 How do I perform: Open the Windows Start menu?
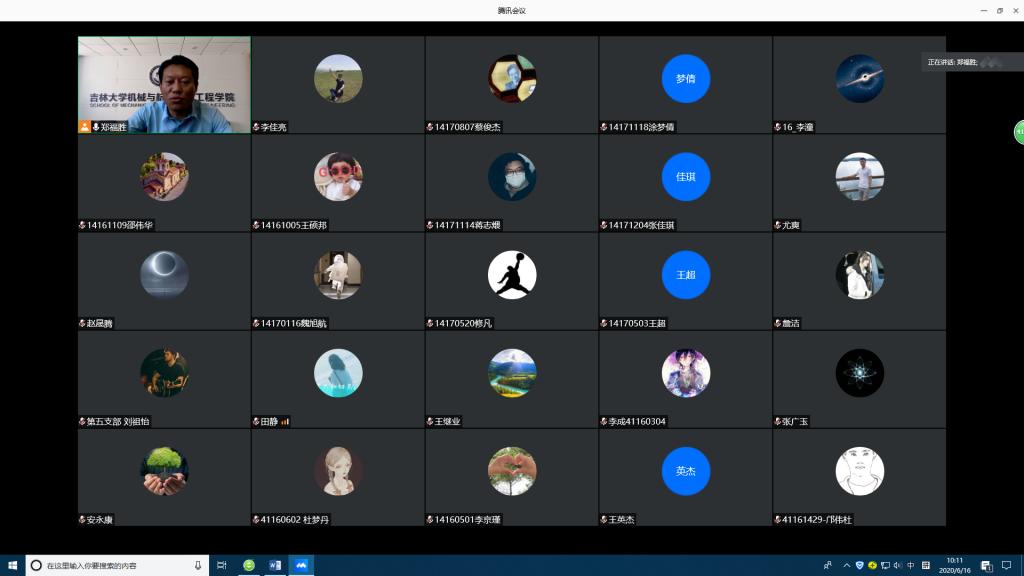[13, 565]
